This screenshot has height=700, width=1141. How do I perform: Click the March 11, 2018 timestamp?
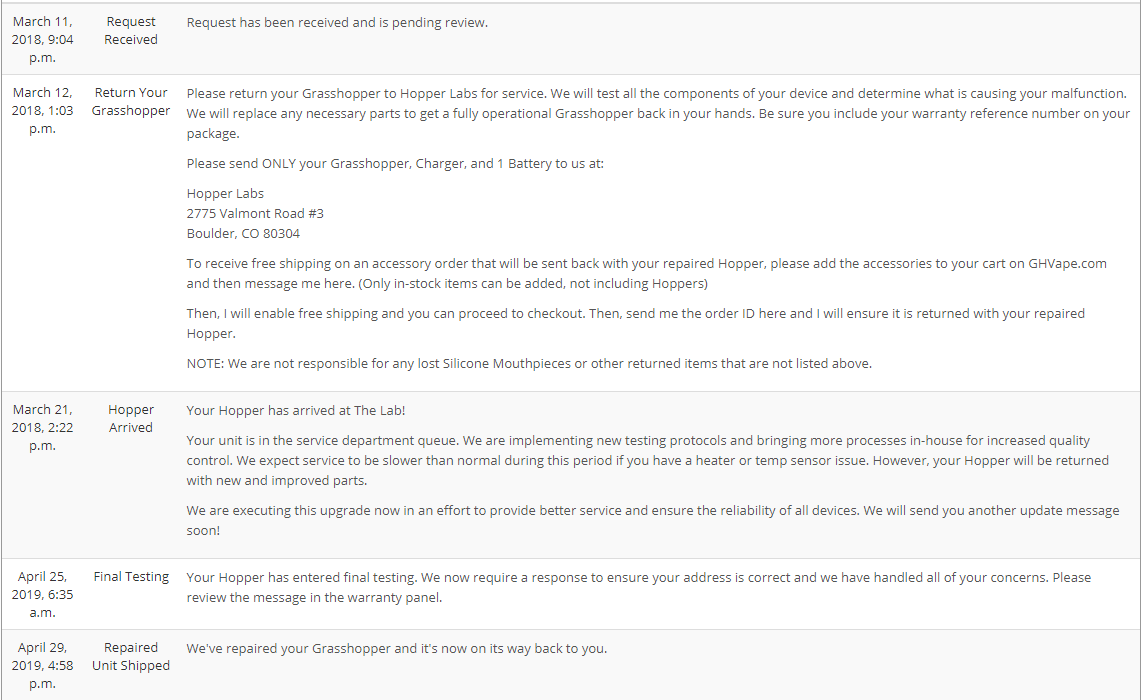coord(42,39)
